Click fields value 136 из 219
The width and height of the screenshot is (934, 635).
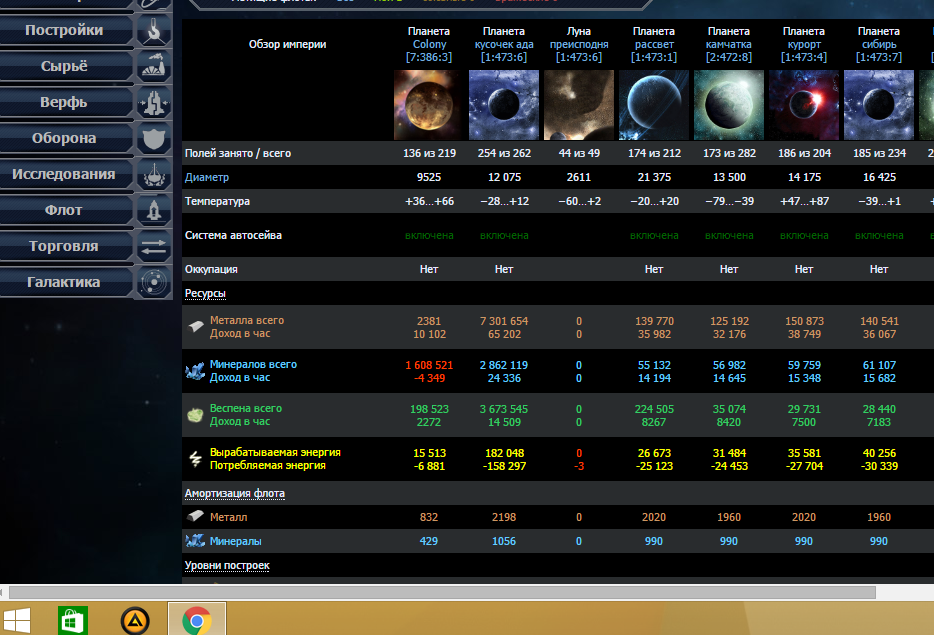[429, 153]
